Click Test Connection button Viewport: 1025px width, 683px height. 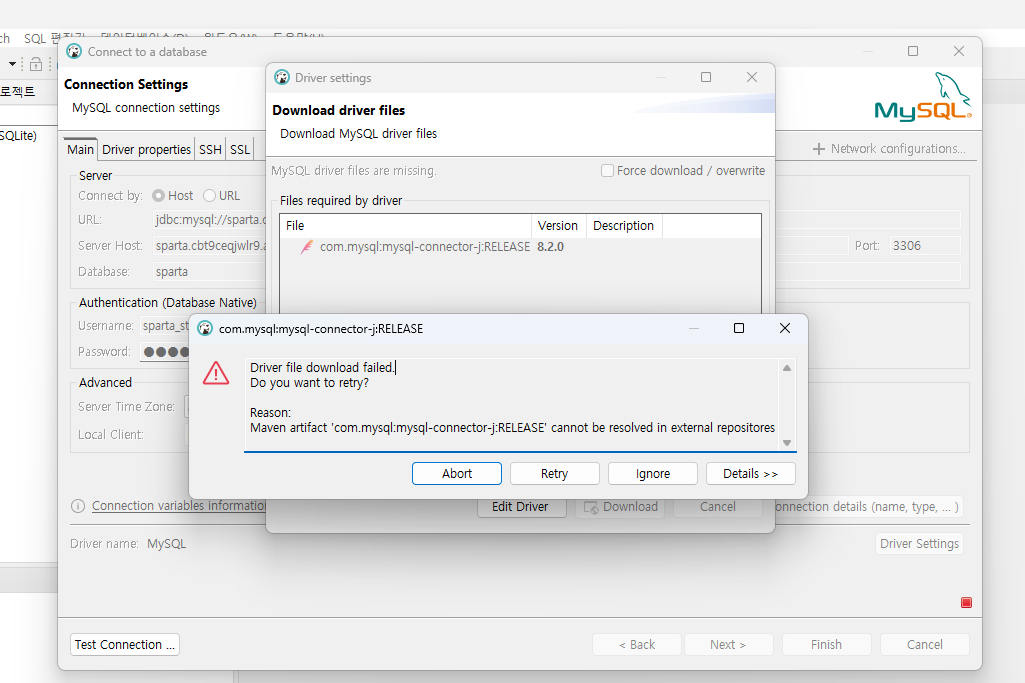coord(125,644)
